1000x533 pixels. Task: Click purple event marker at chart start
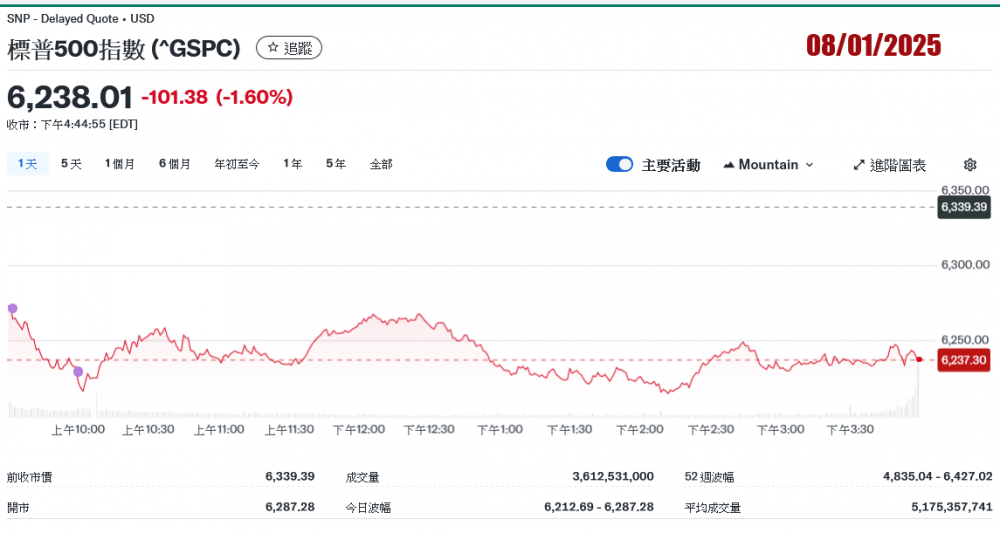click(12, 309)
